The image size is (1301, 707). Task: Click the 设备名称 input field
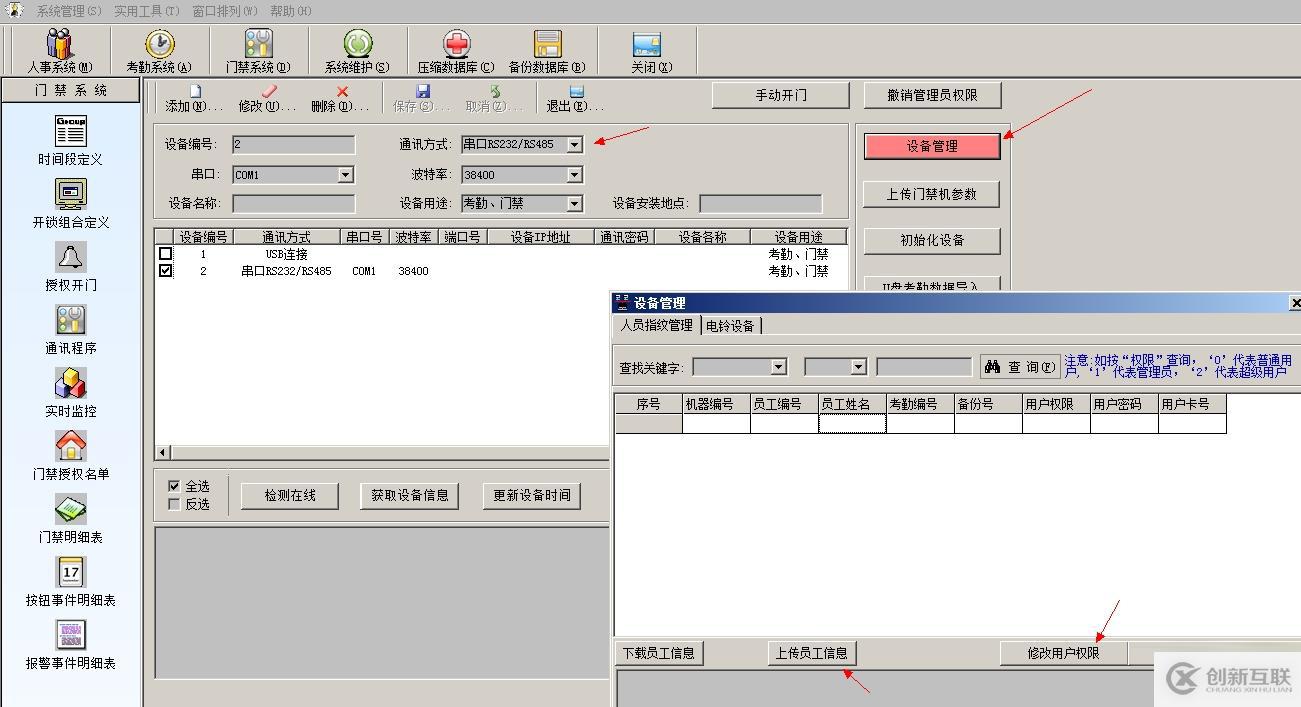pyautogui.click(x=293, y=204)
